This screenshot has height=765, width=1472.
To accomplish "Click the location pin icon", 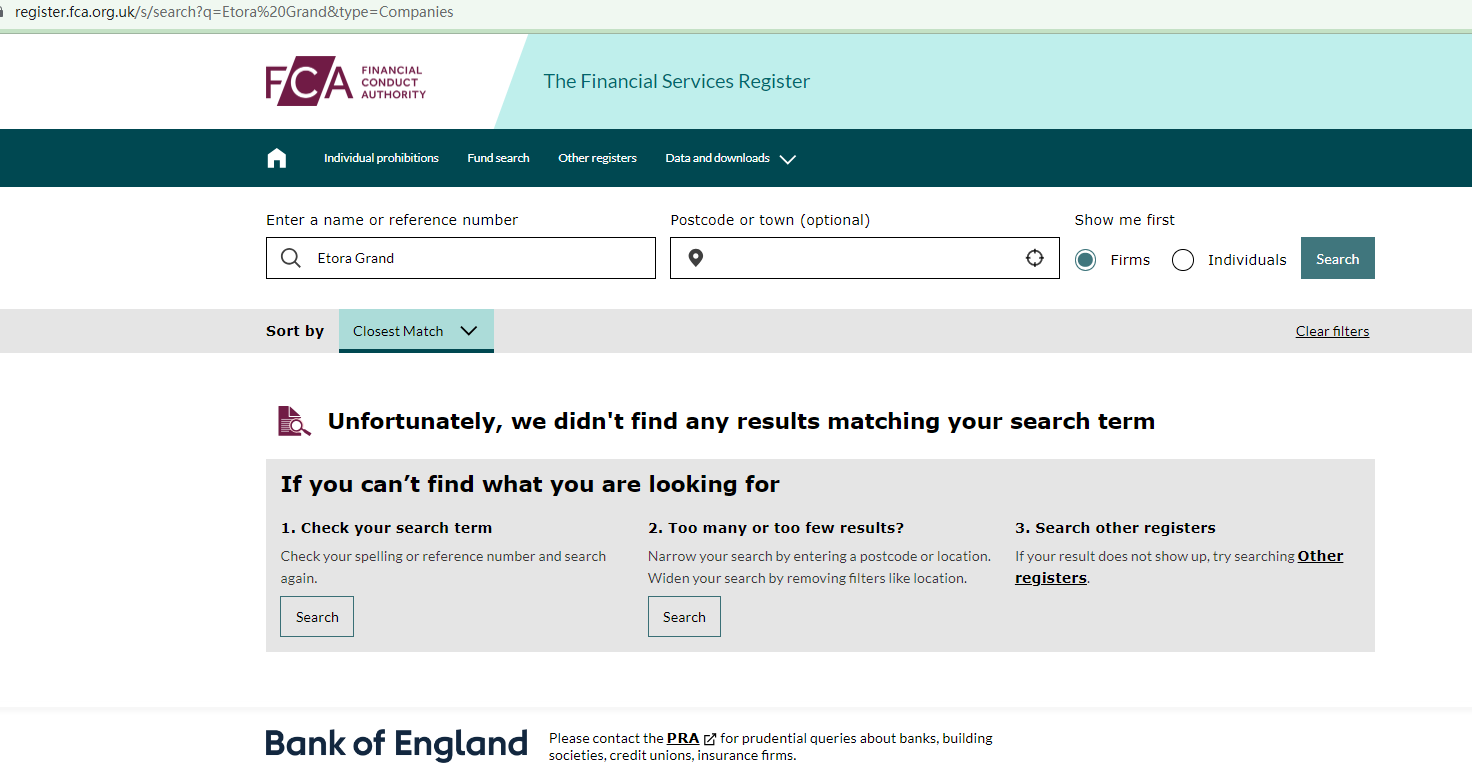I will pos(696,258).
